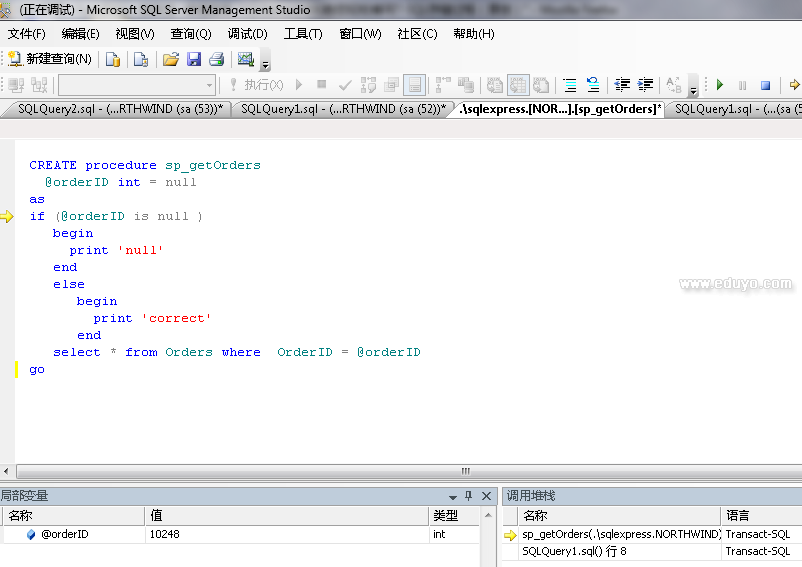Continue debugging with the green play icon
This screenshot has height=567, width=802.
click(720, 85)
